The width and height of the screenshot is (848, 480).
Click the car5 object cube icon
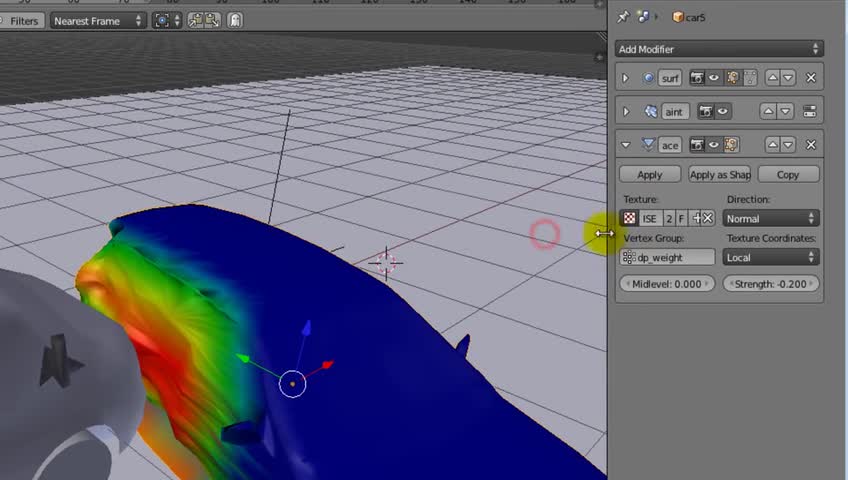pyautogui.click(x=678, y=17)
